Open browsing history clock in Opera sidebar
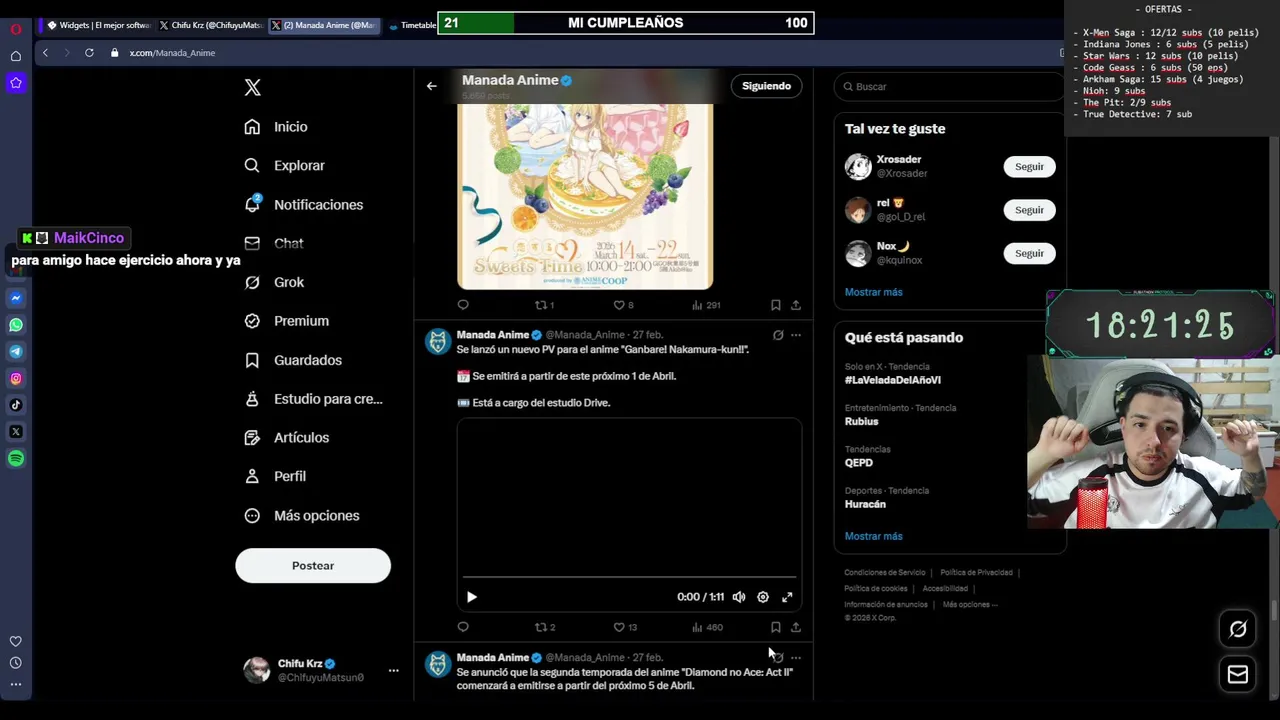The width and height of the screenshot is (1280, 720). click(x=16, y=663)
